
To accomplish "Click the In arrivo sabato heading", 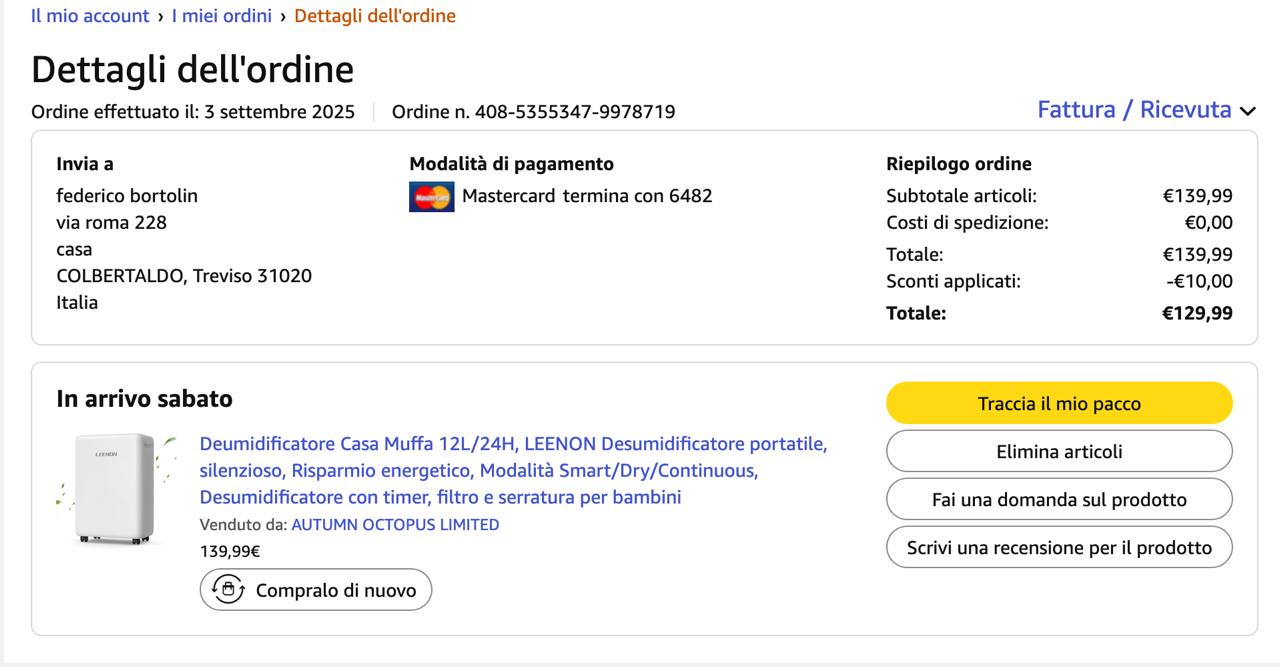I will coord(144,399).
